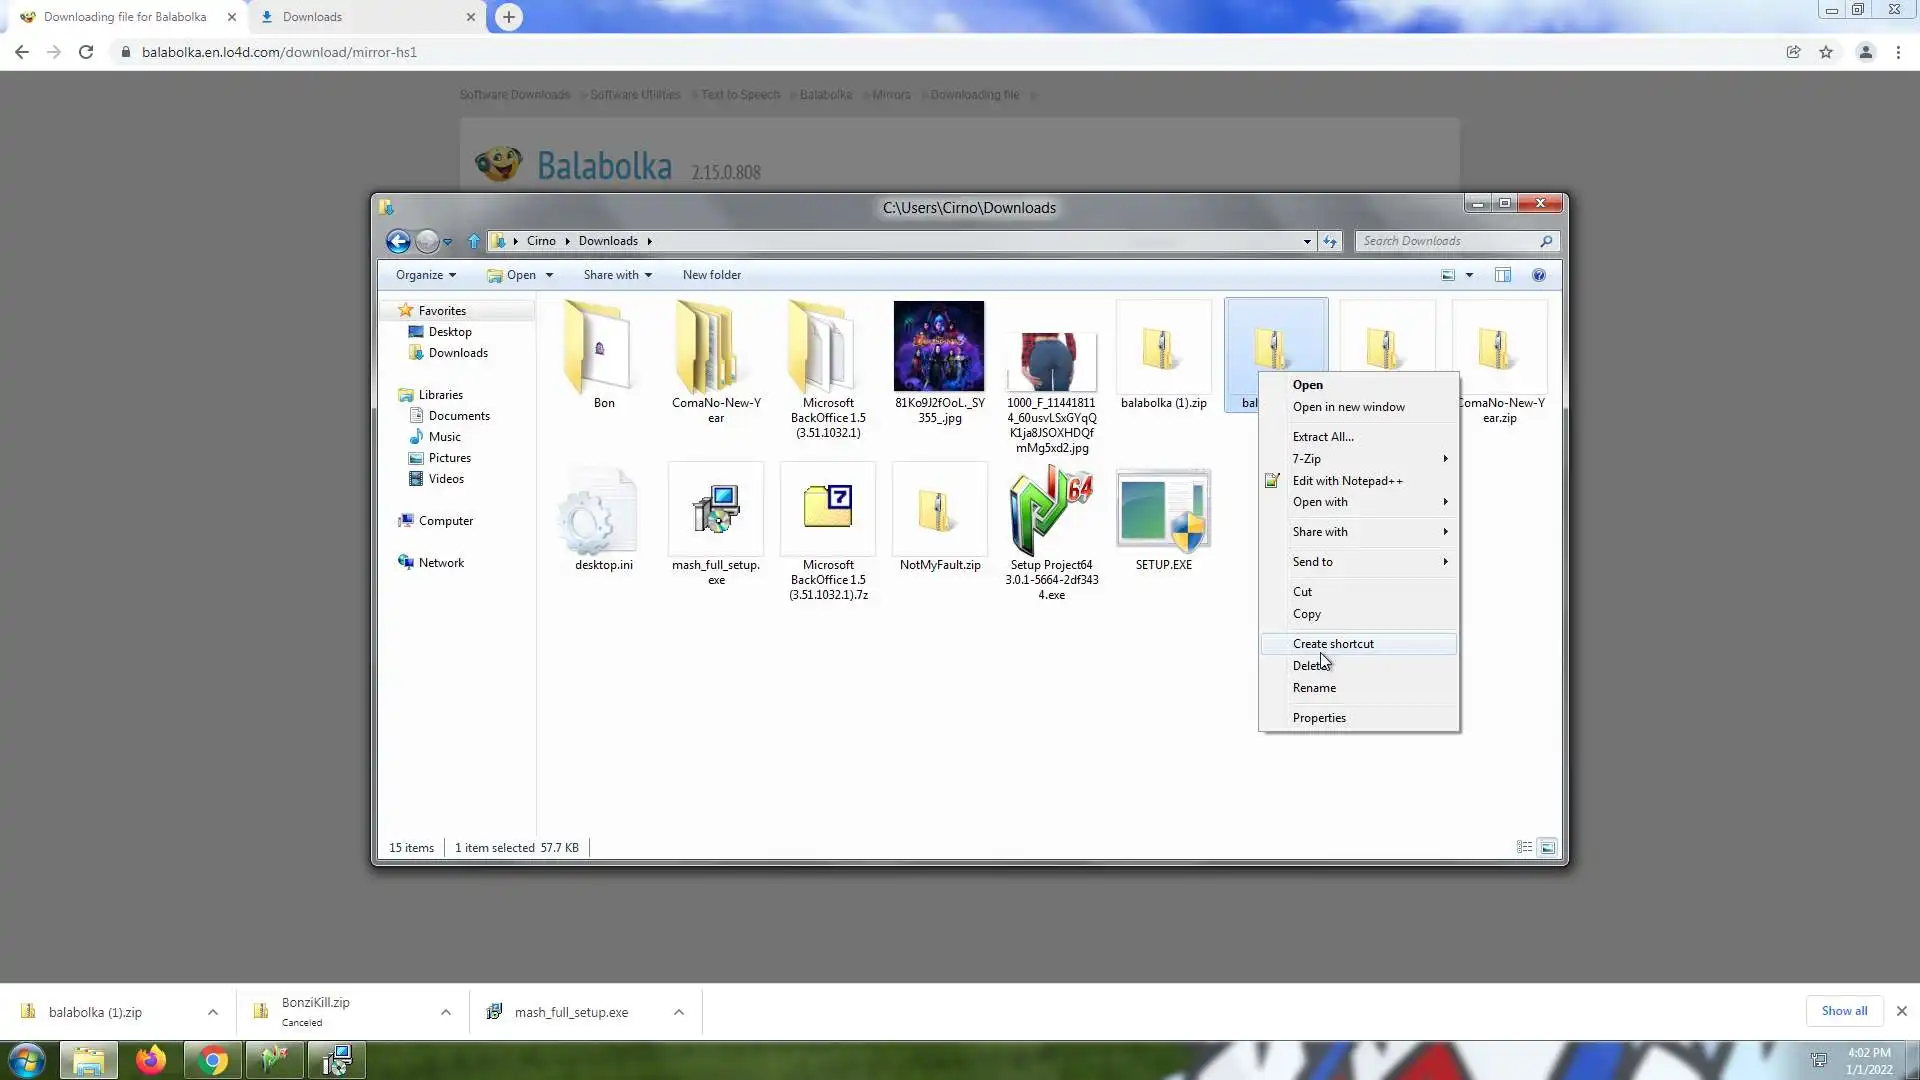
Task: Toggle the preview pane icon
Action: (x=1502, y=275)
